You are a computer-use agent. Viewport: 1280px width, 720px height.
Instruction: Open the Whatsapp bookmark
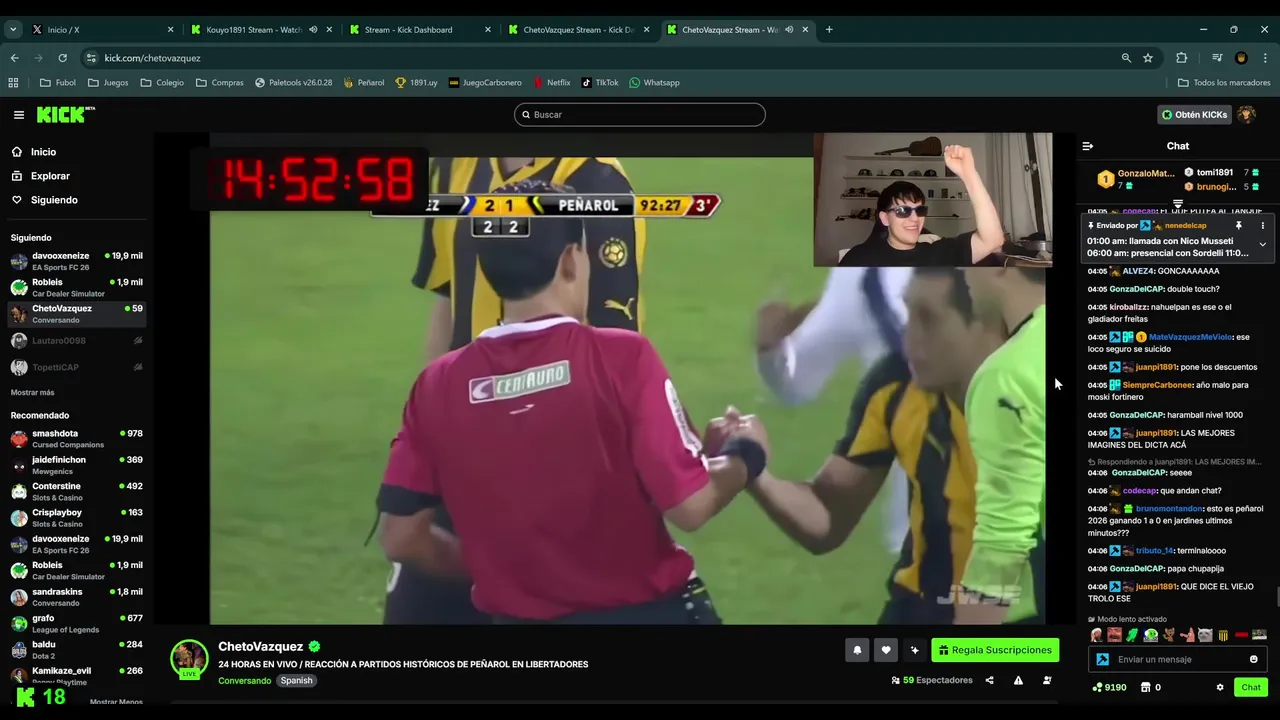[x=654, y=83]
